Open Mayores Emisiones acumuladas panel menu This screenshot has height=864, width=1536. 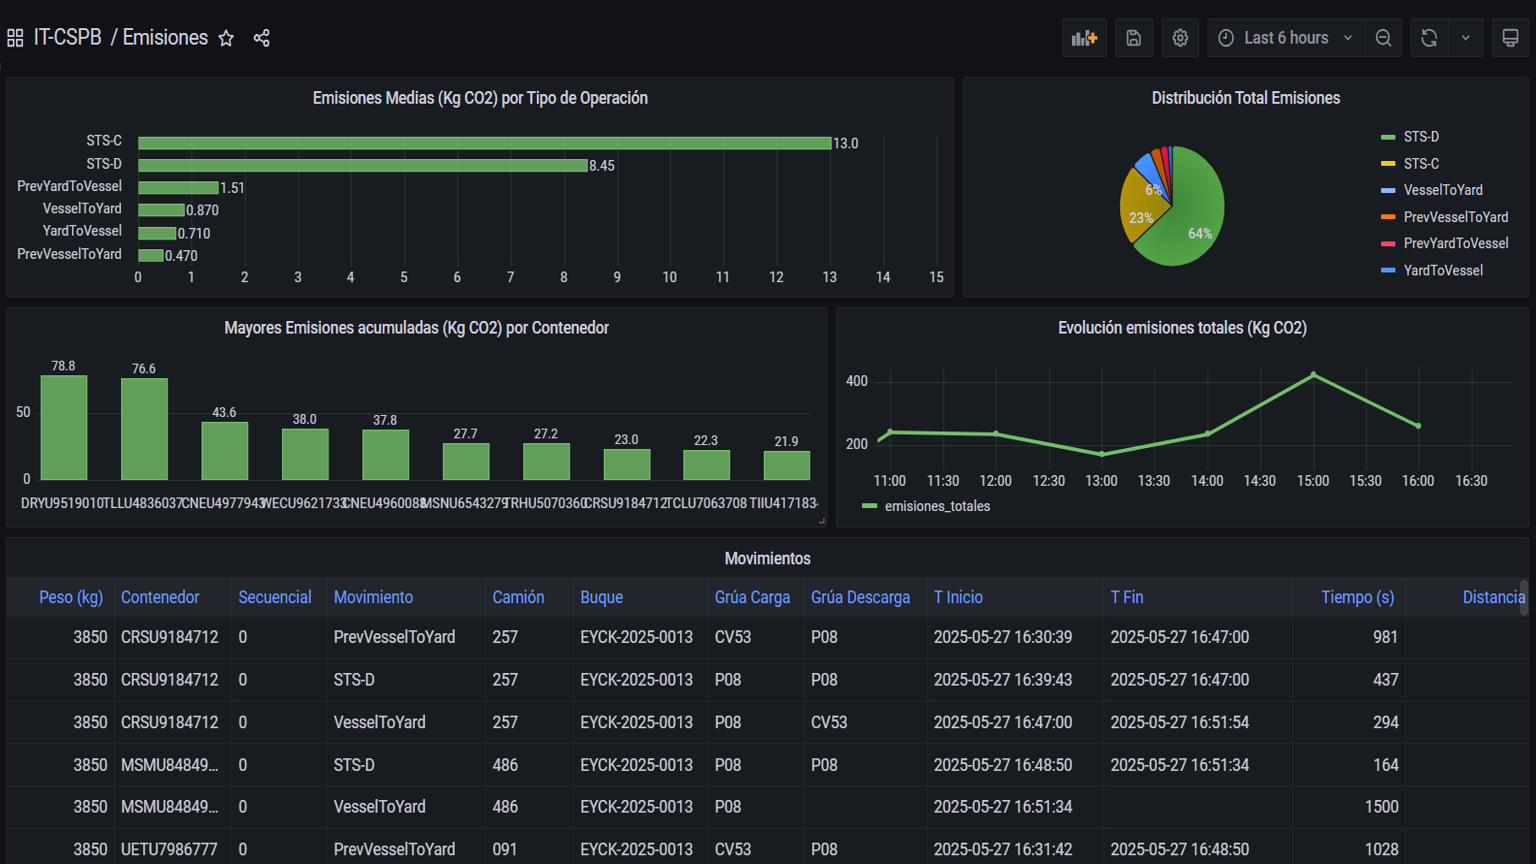pos(416,328)
